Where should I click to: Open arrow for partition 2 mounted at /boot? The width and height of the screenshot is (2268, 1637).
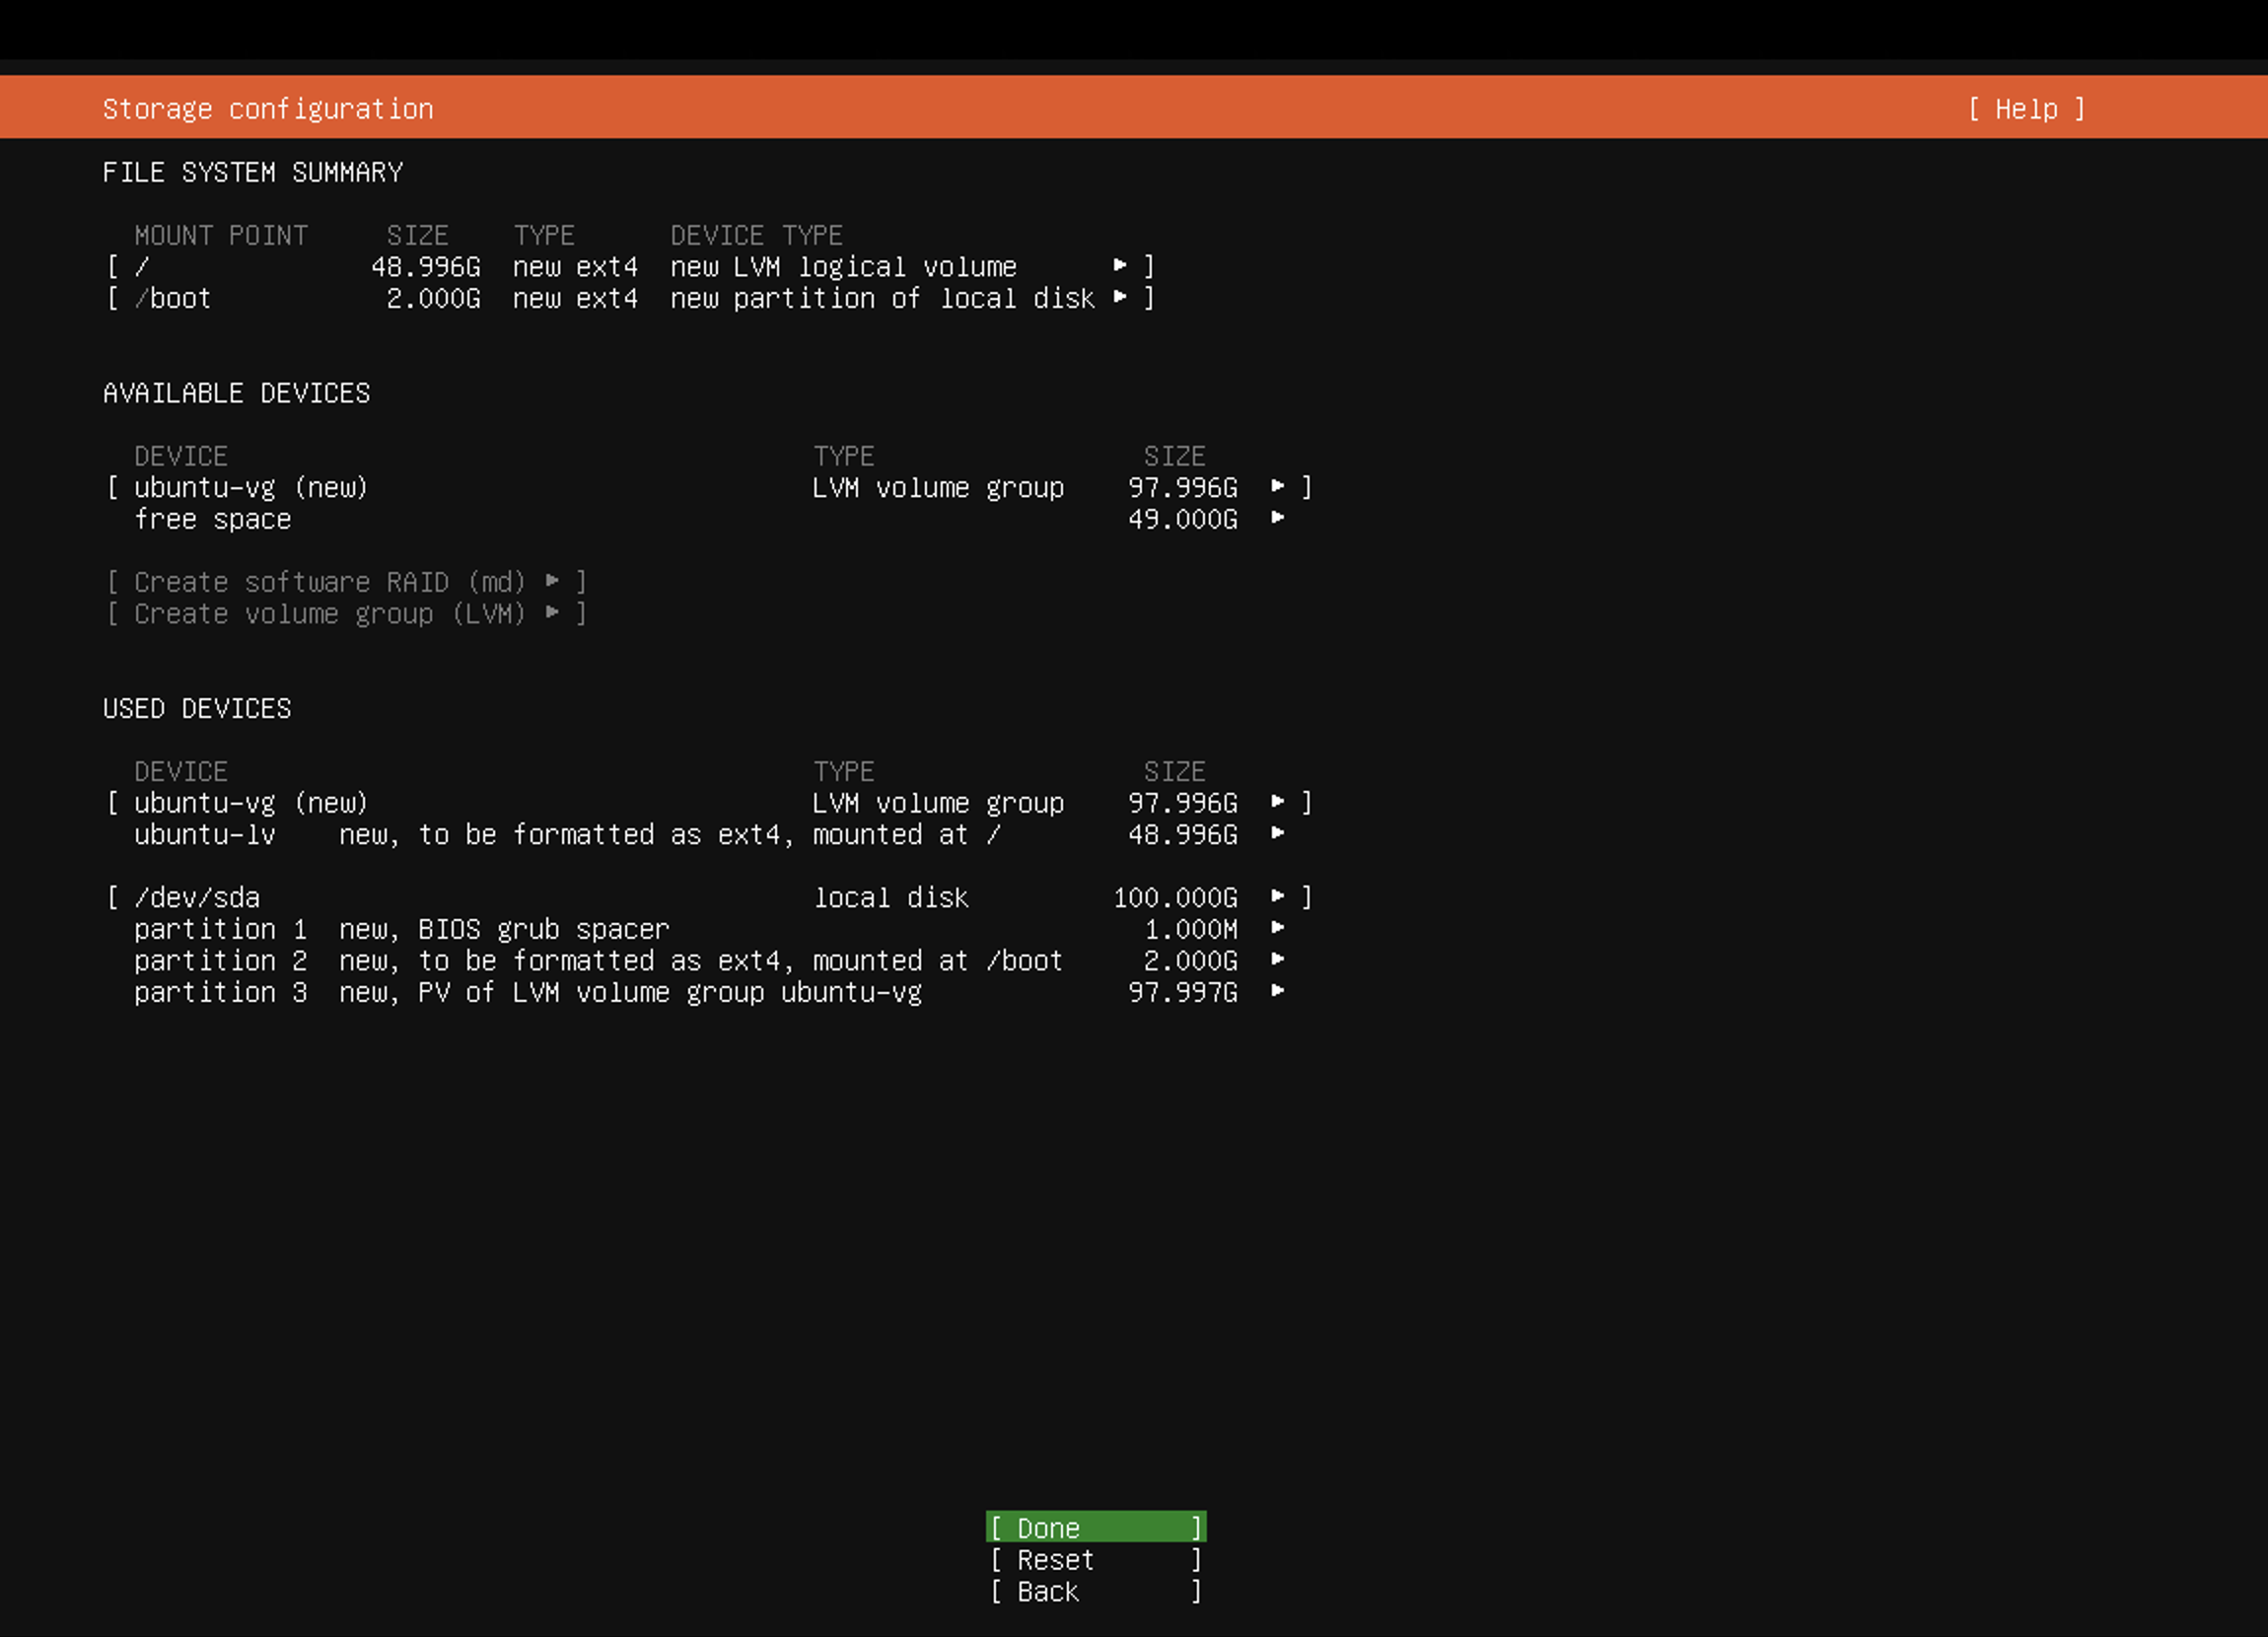pos(1277,960)
